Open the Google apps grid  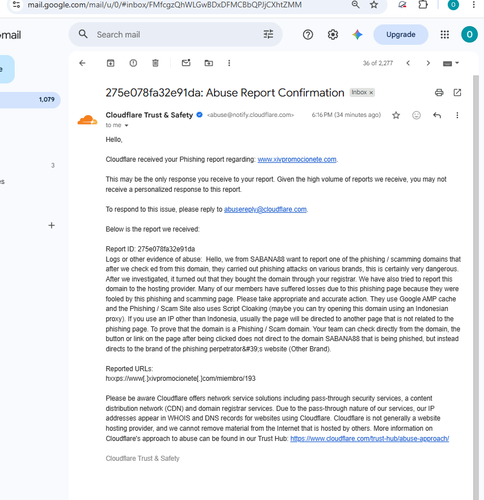445,34
